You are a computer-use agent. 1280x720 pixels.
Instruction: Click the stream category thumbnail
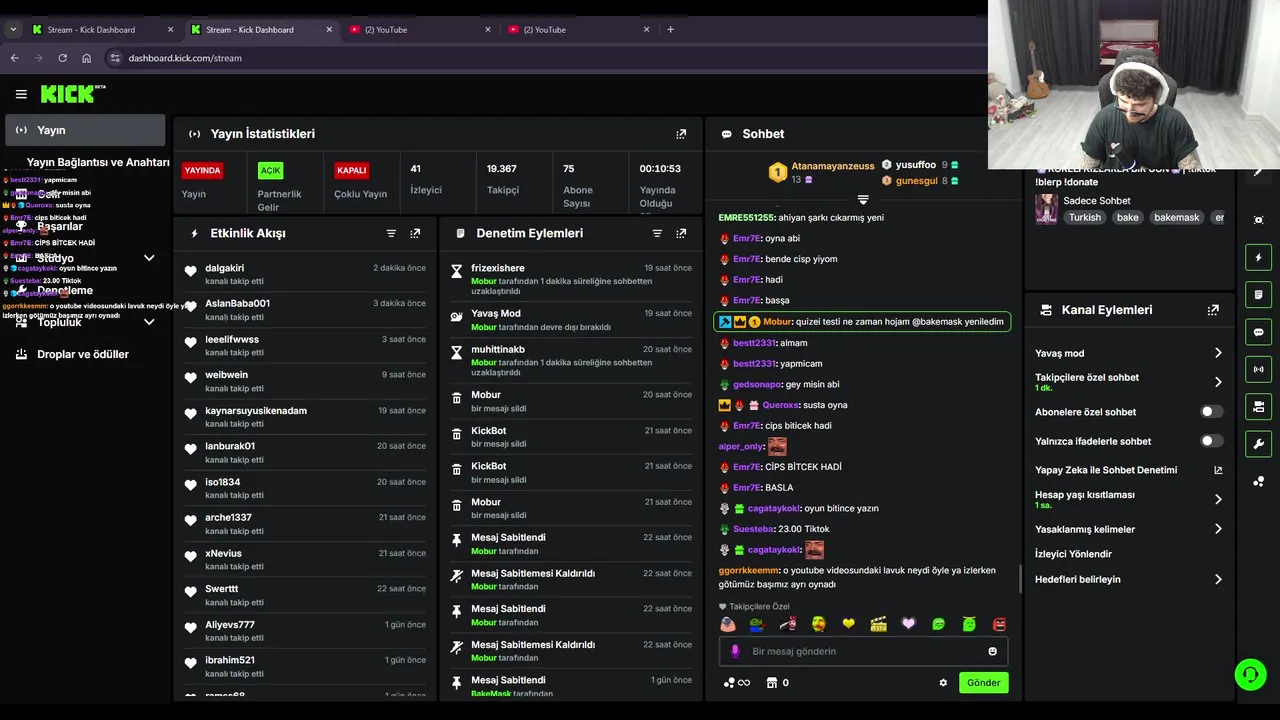[1046, 208]
